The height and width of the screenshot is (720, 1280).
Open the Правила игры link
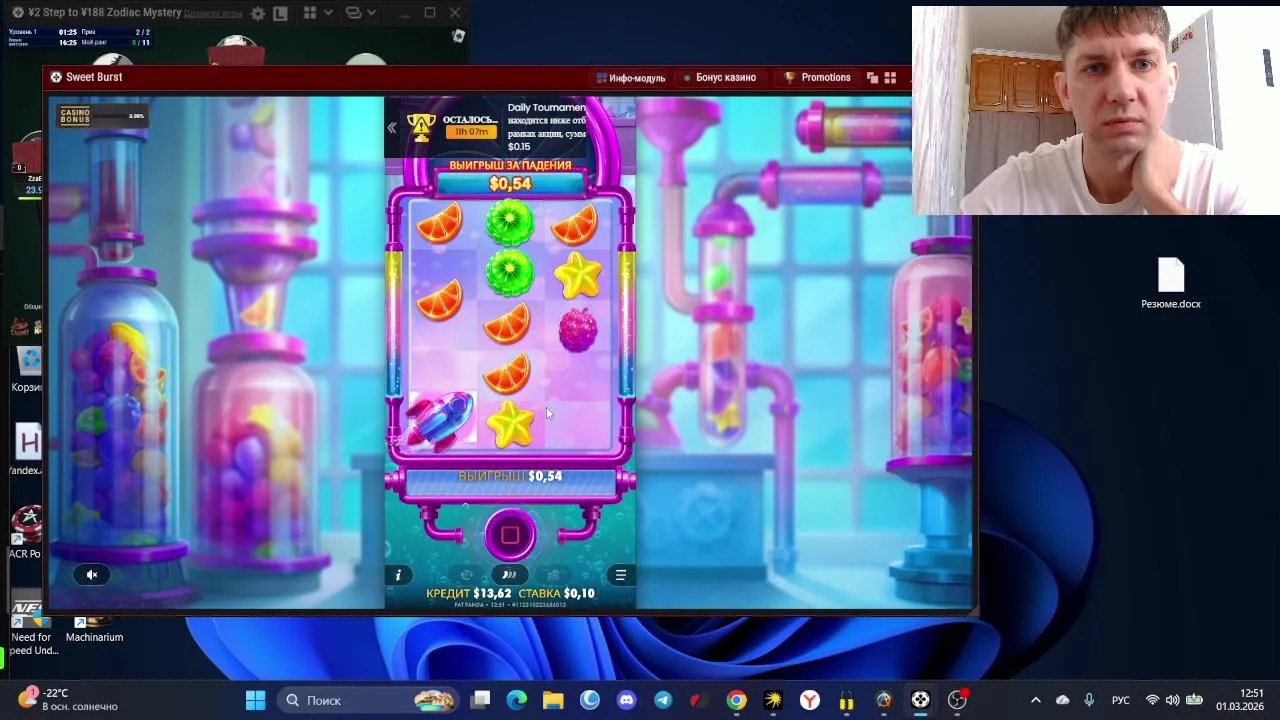(213, 14)
